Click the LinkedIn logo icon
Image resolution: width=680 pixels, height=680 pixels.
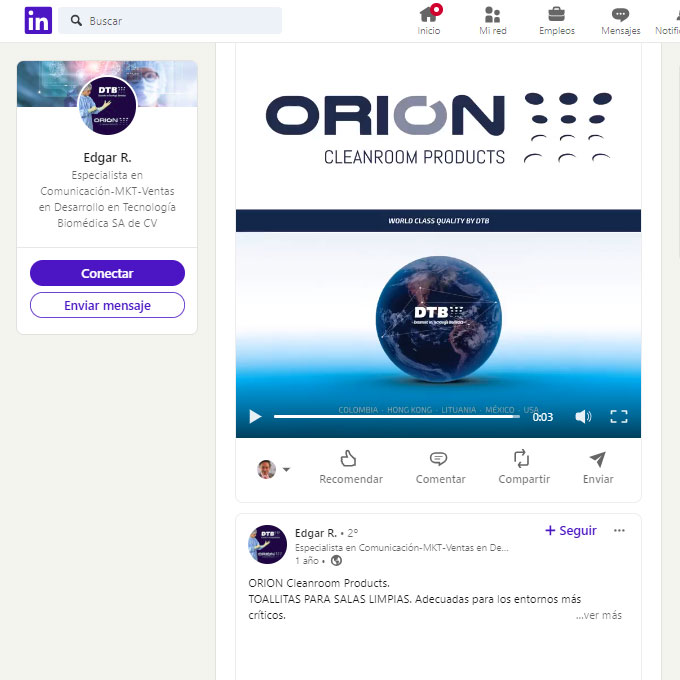pyautogui.click(x=38, y=20)
